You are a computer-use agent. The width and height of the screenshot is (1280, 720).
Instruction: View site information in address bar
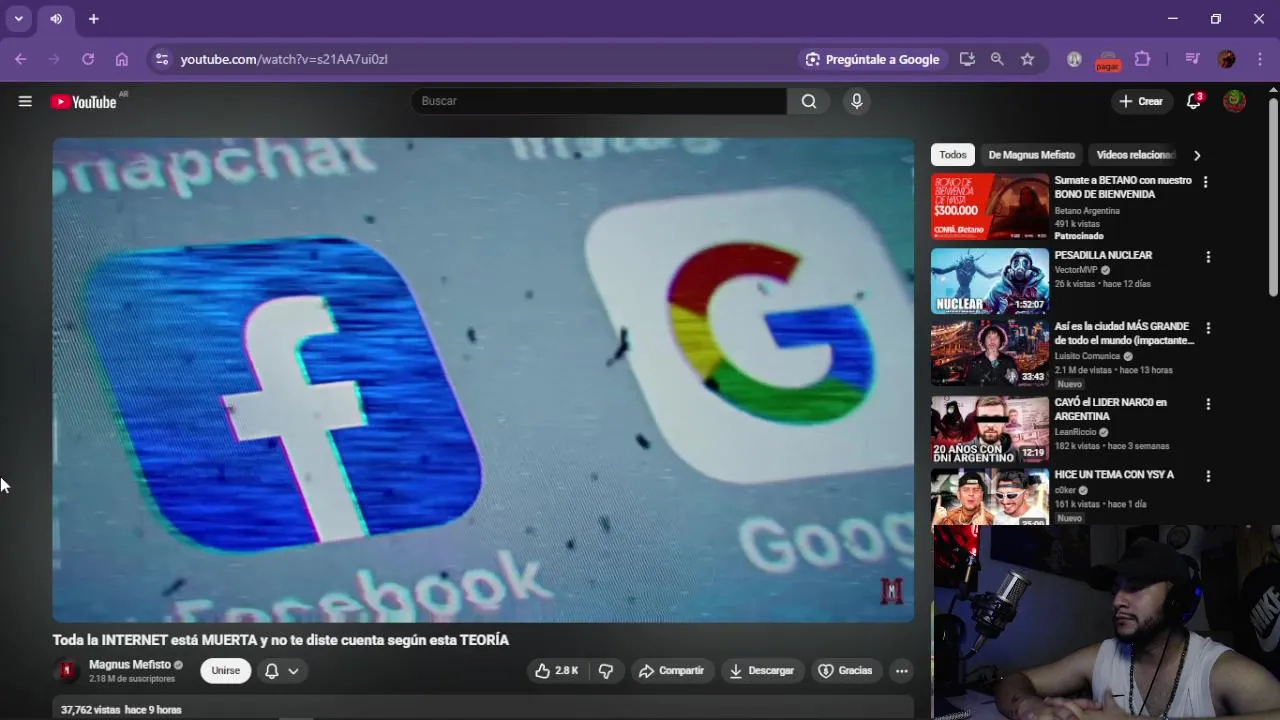pyautogui.click(x=162, y=59)
